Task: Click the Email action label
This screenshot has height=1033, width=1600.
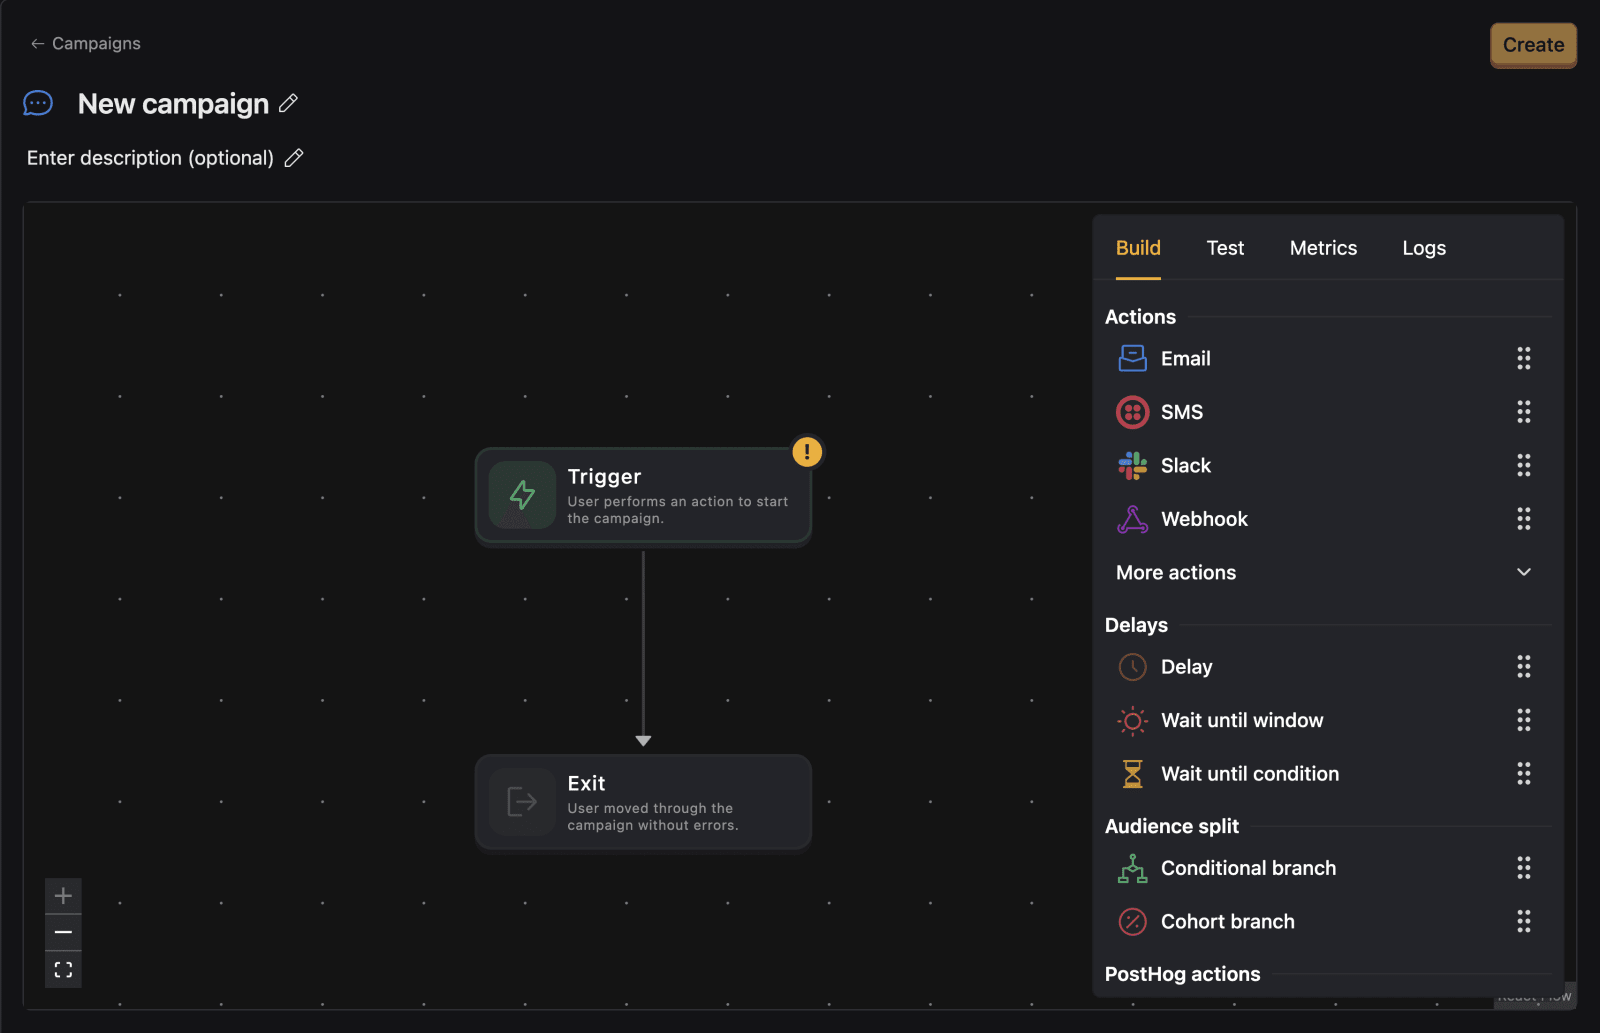Action: pyautogui.click(x=1186, y=358)
